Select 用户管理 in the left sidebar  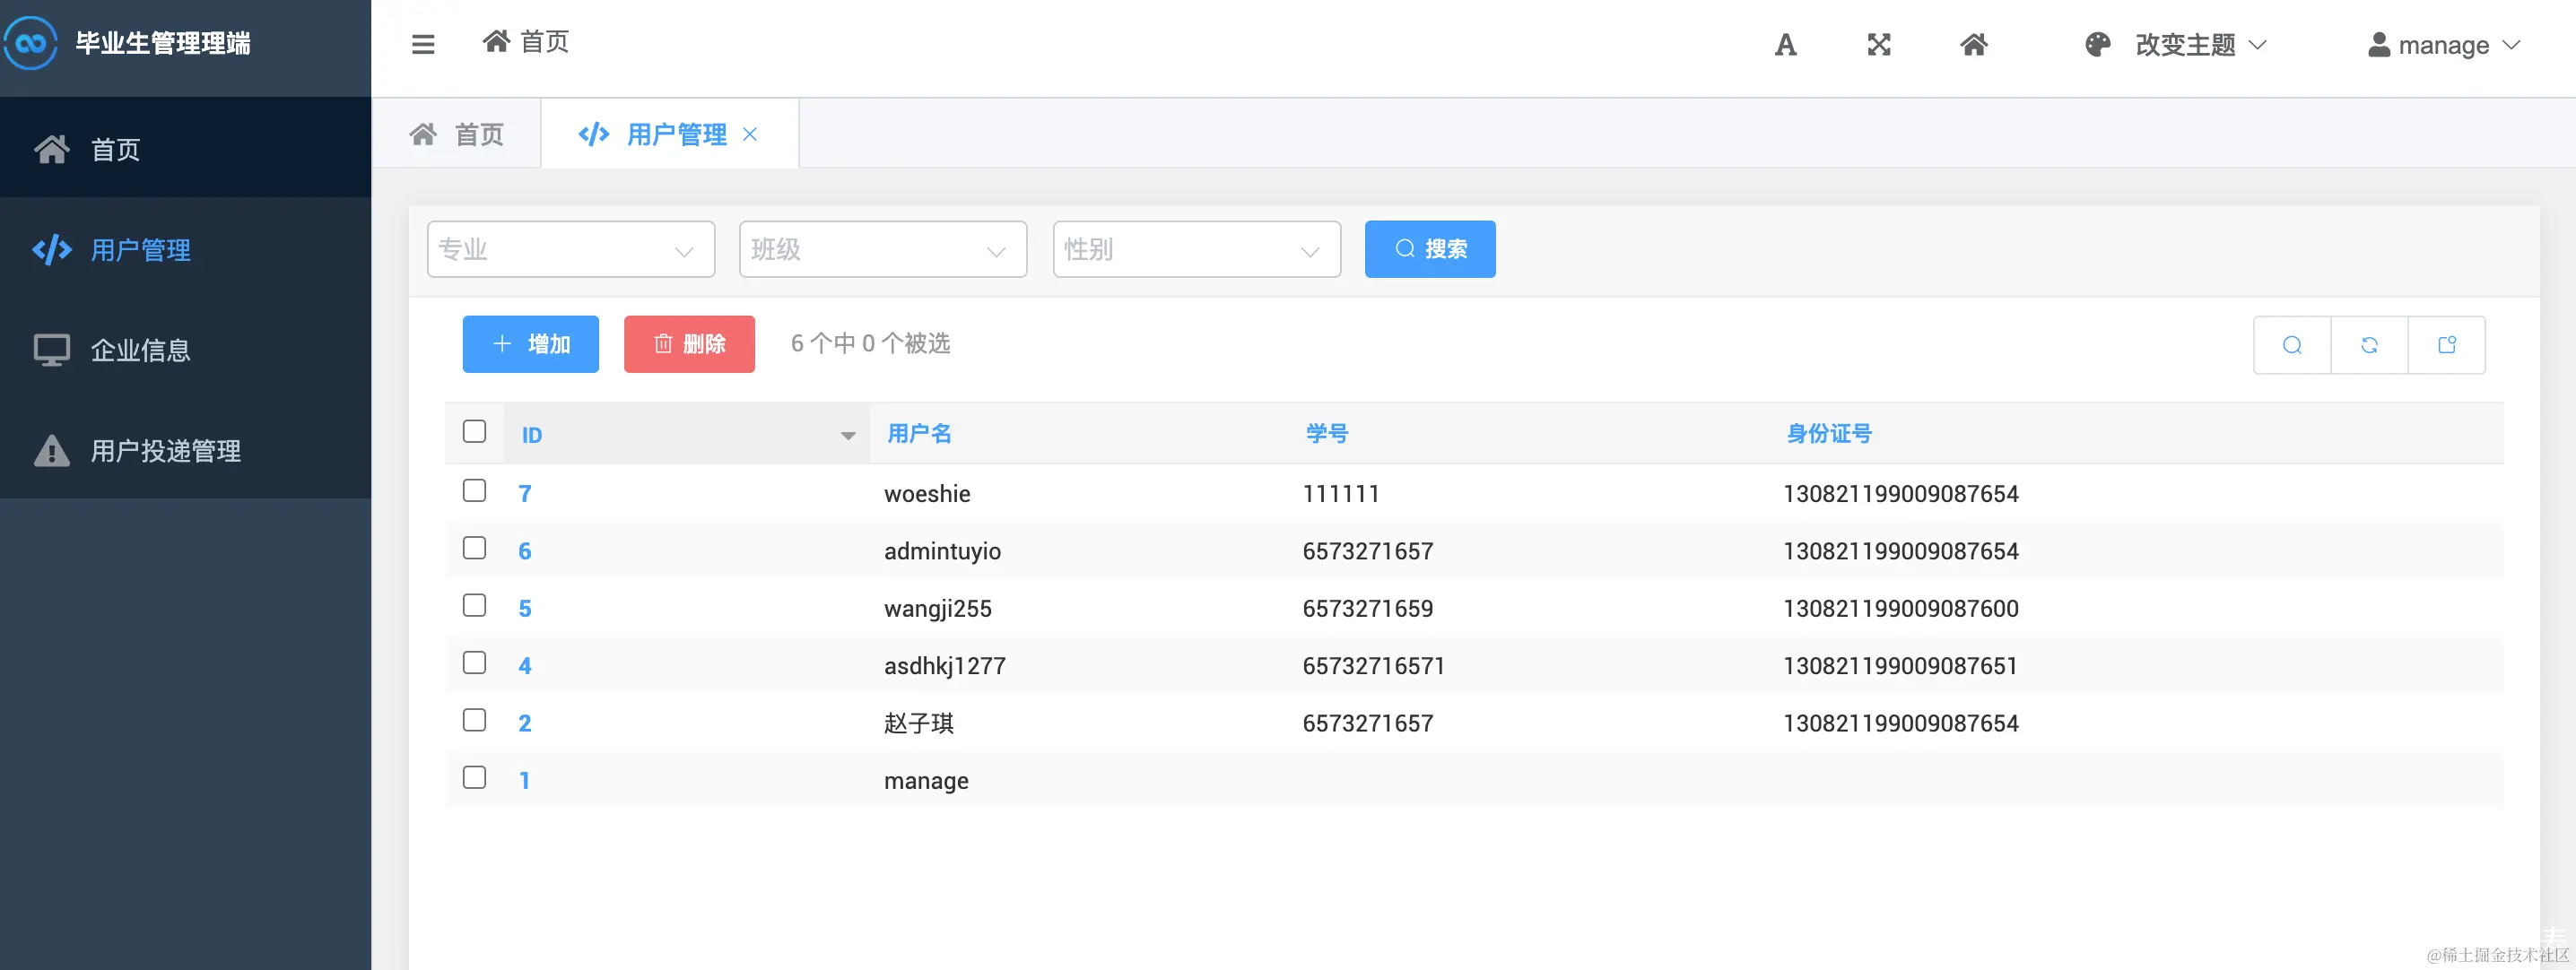coord(139,251)
